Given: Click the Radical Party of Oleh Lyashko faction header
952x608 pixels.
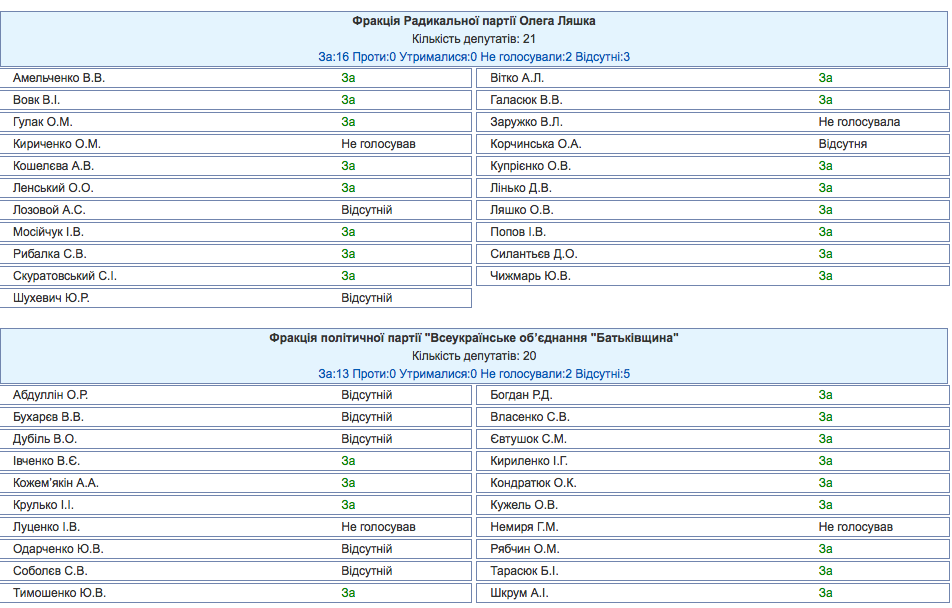Looking at the screenshot, I should coord(474,21).
